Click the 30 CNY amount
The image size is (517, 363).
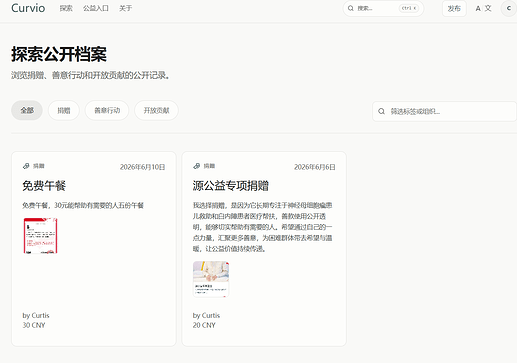tap(34, 325)
